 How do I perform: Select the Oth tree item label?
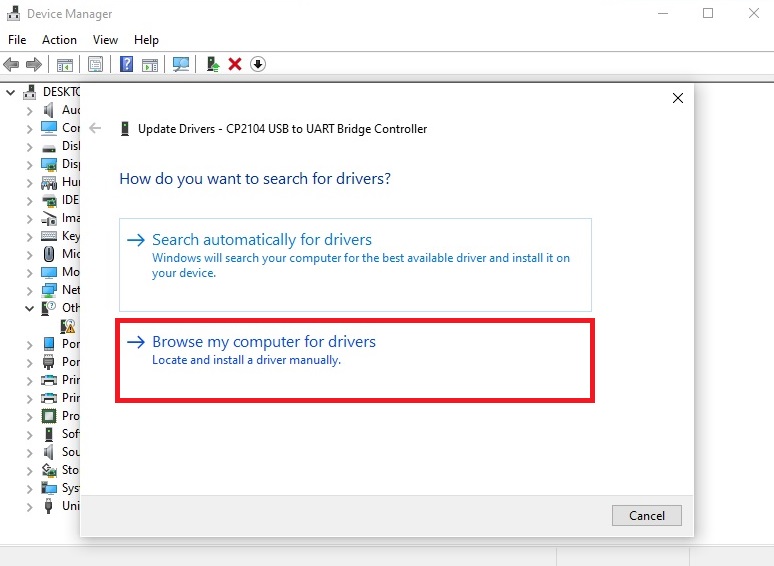click(x=71, y=308)
